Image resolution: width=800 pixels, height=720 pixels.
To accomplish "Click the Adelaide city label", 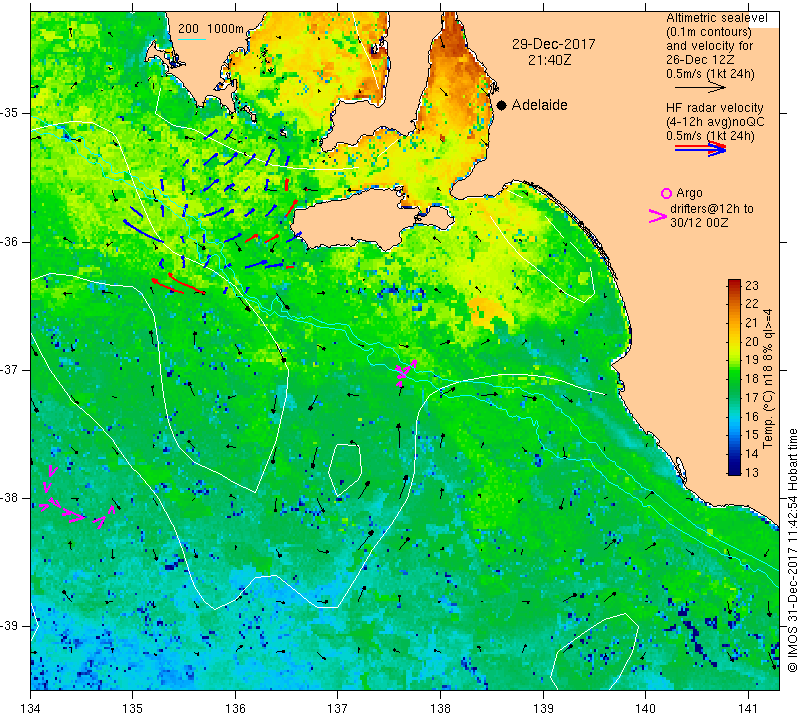I will pyautogui.click(x=539, y=105).
